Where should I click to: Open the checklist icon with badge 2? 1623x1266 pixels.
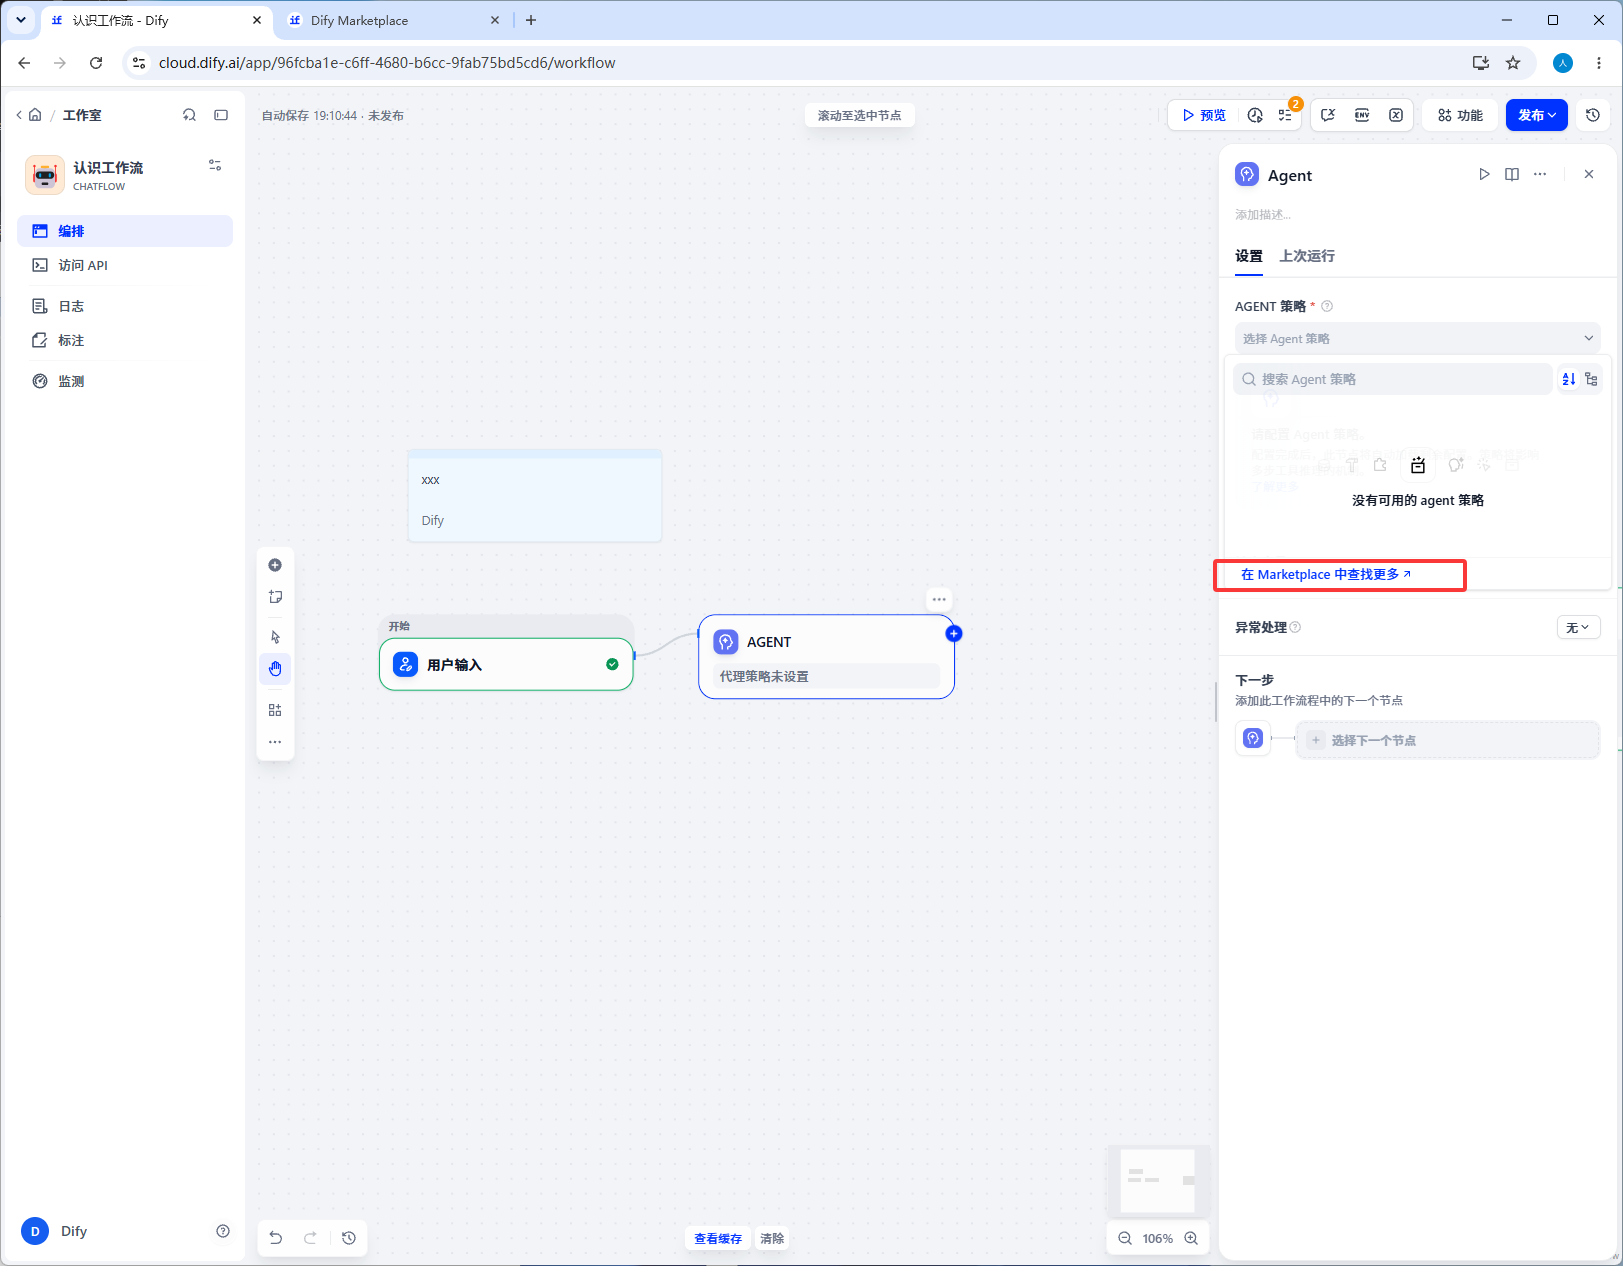1286,115
